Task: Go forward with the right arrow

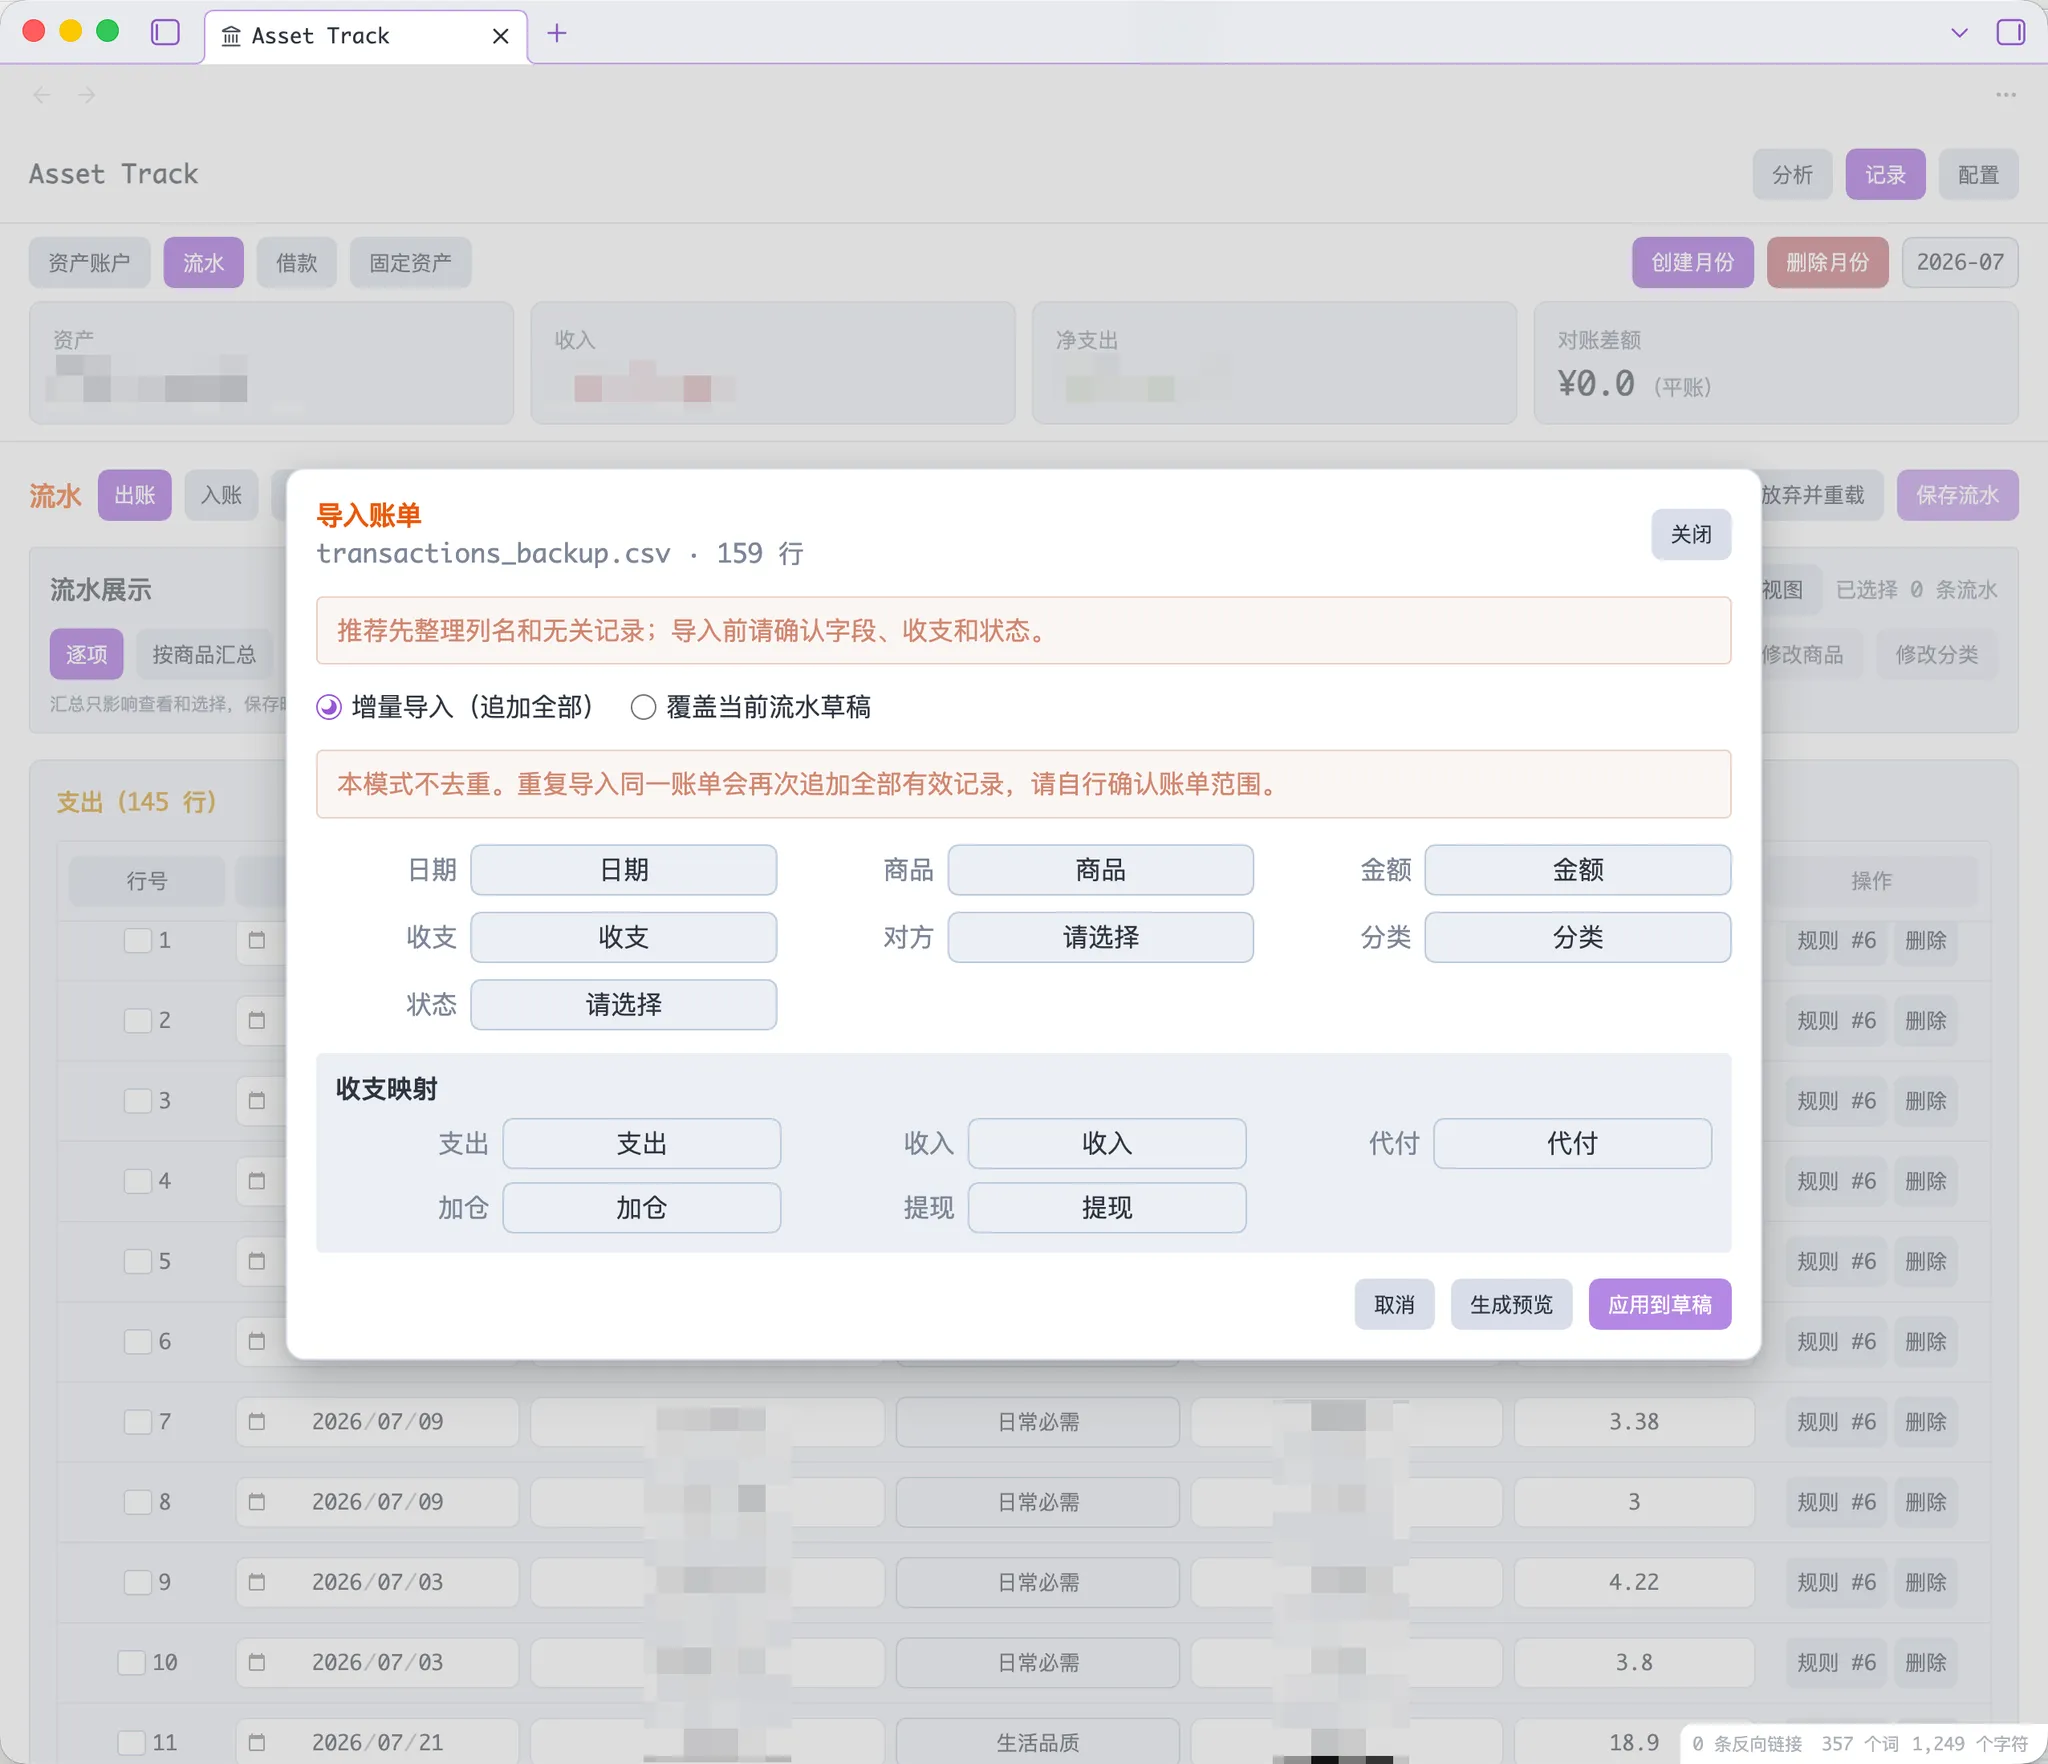Action: click(x=87, y=95)
